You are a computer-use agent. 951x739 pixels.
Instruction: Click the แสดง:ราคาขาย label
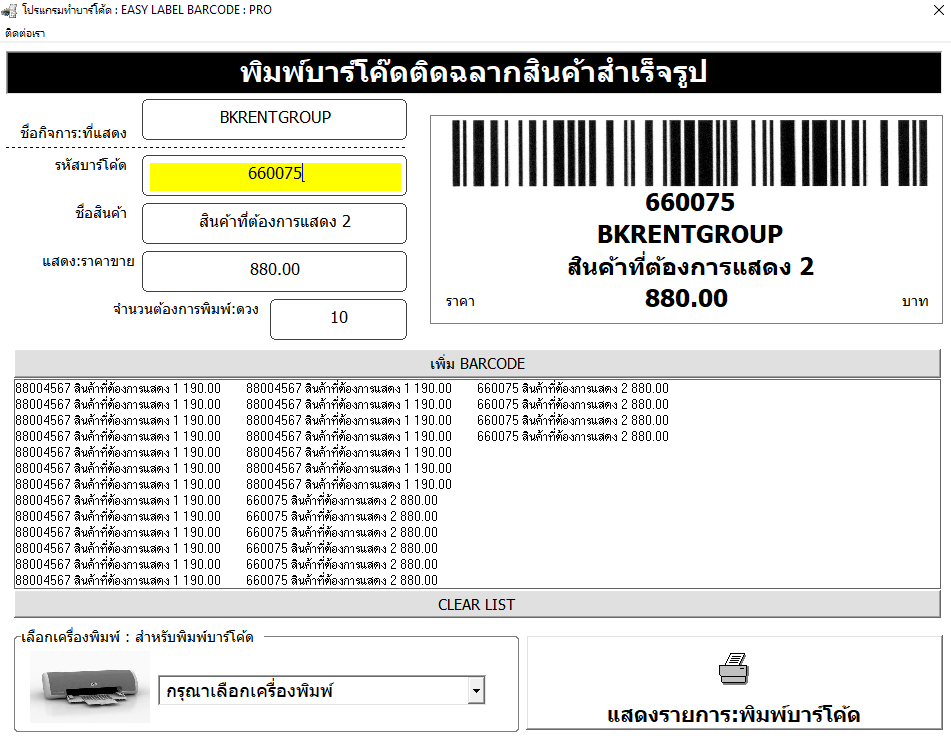[88, 262]
